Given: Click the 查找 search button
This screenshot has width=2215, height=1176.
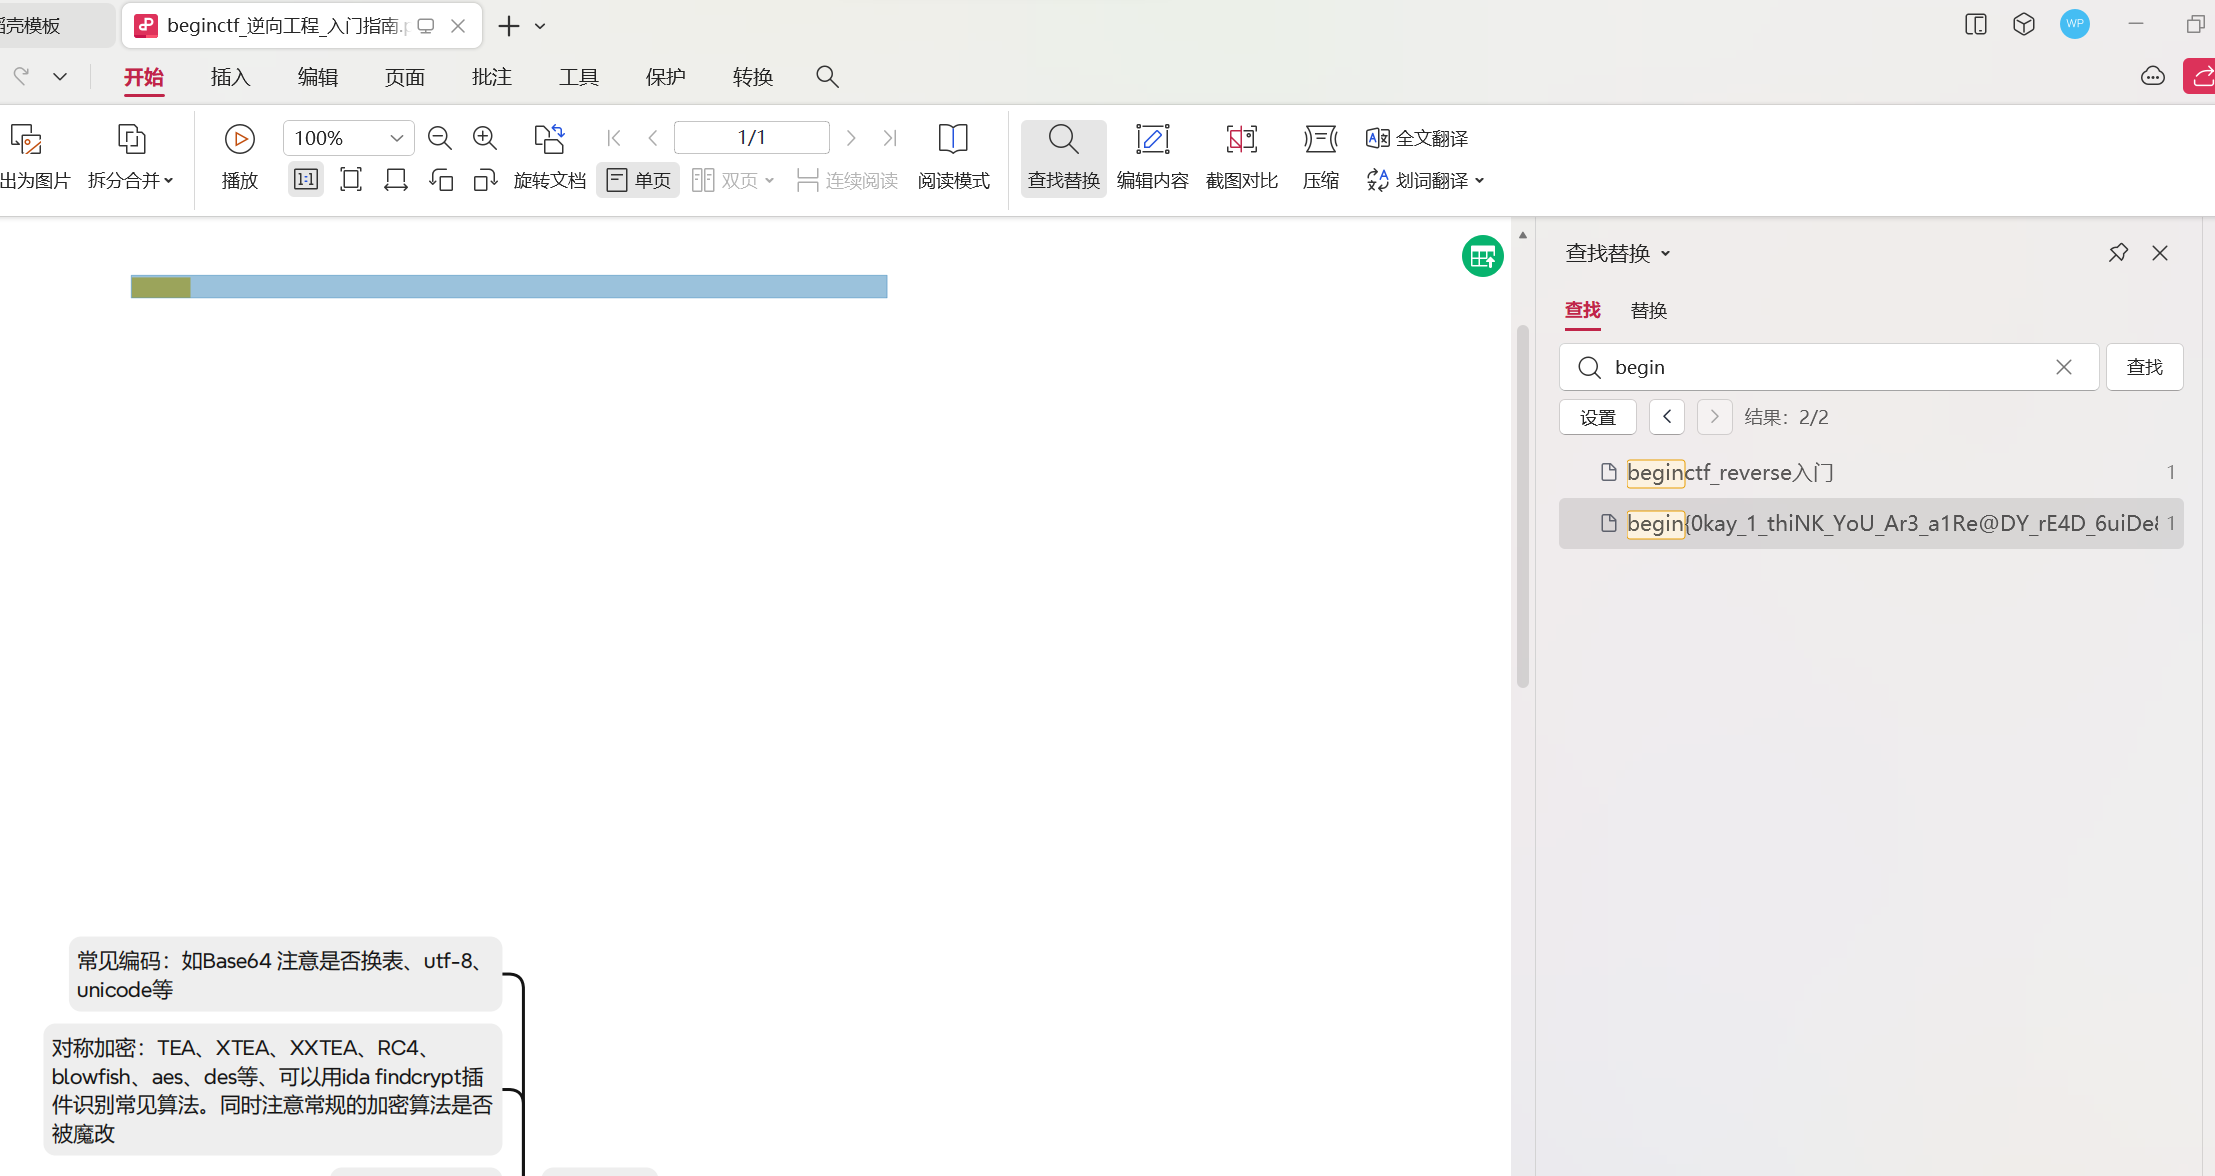Looking at the screenshot, I should coord(2144,367).
